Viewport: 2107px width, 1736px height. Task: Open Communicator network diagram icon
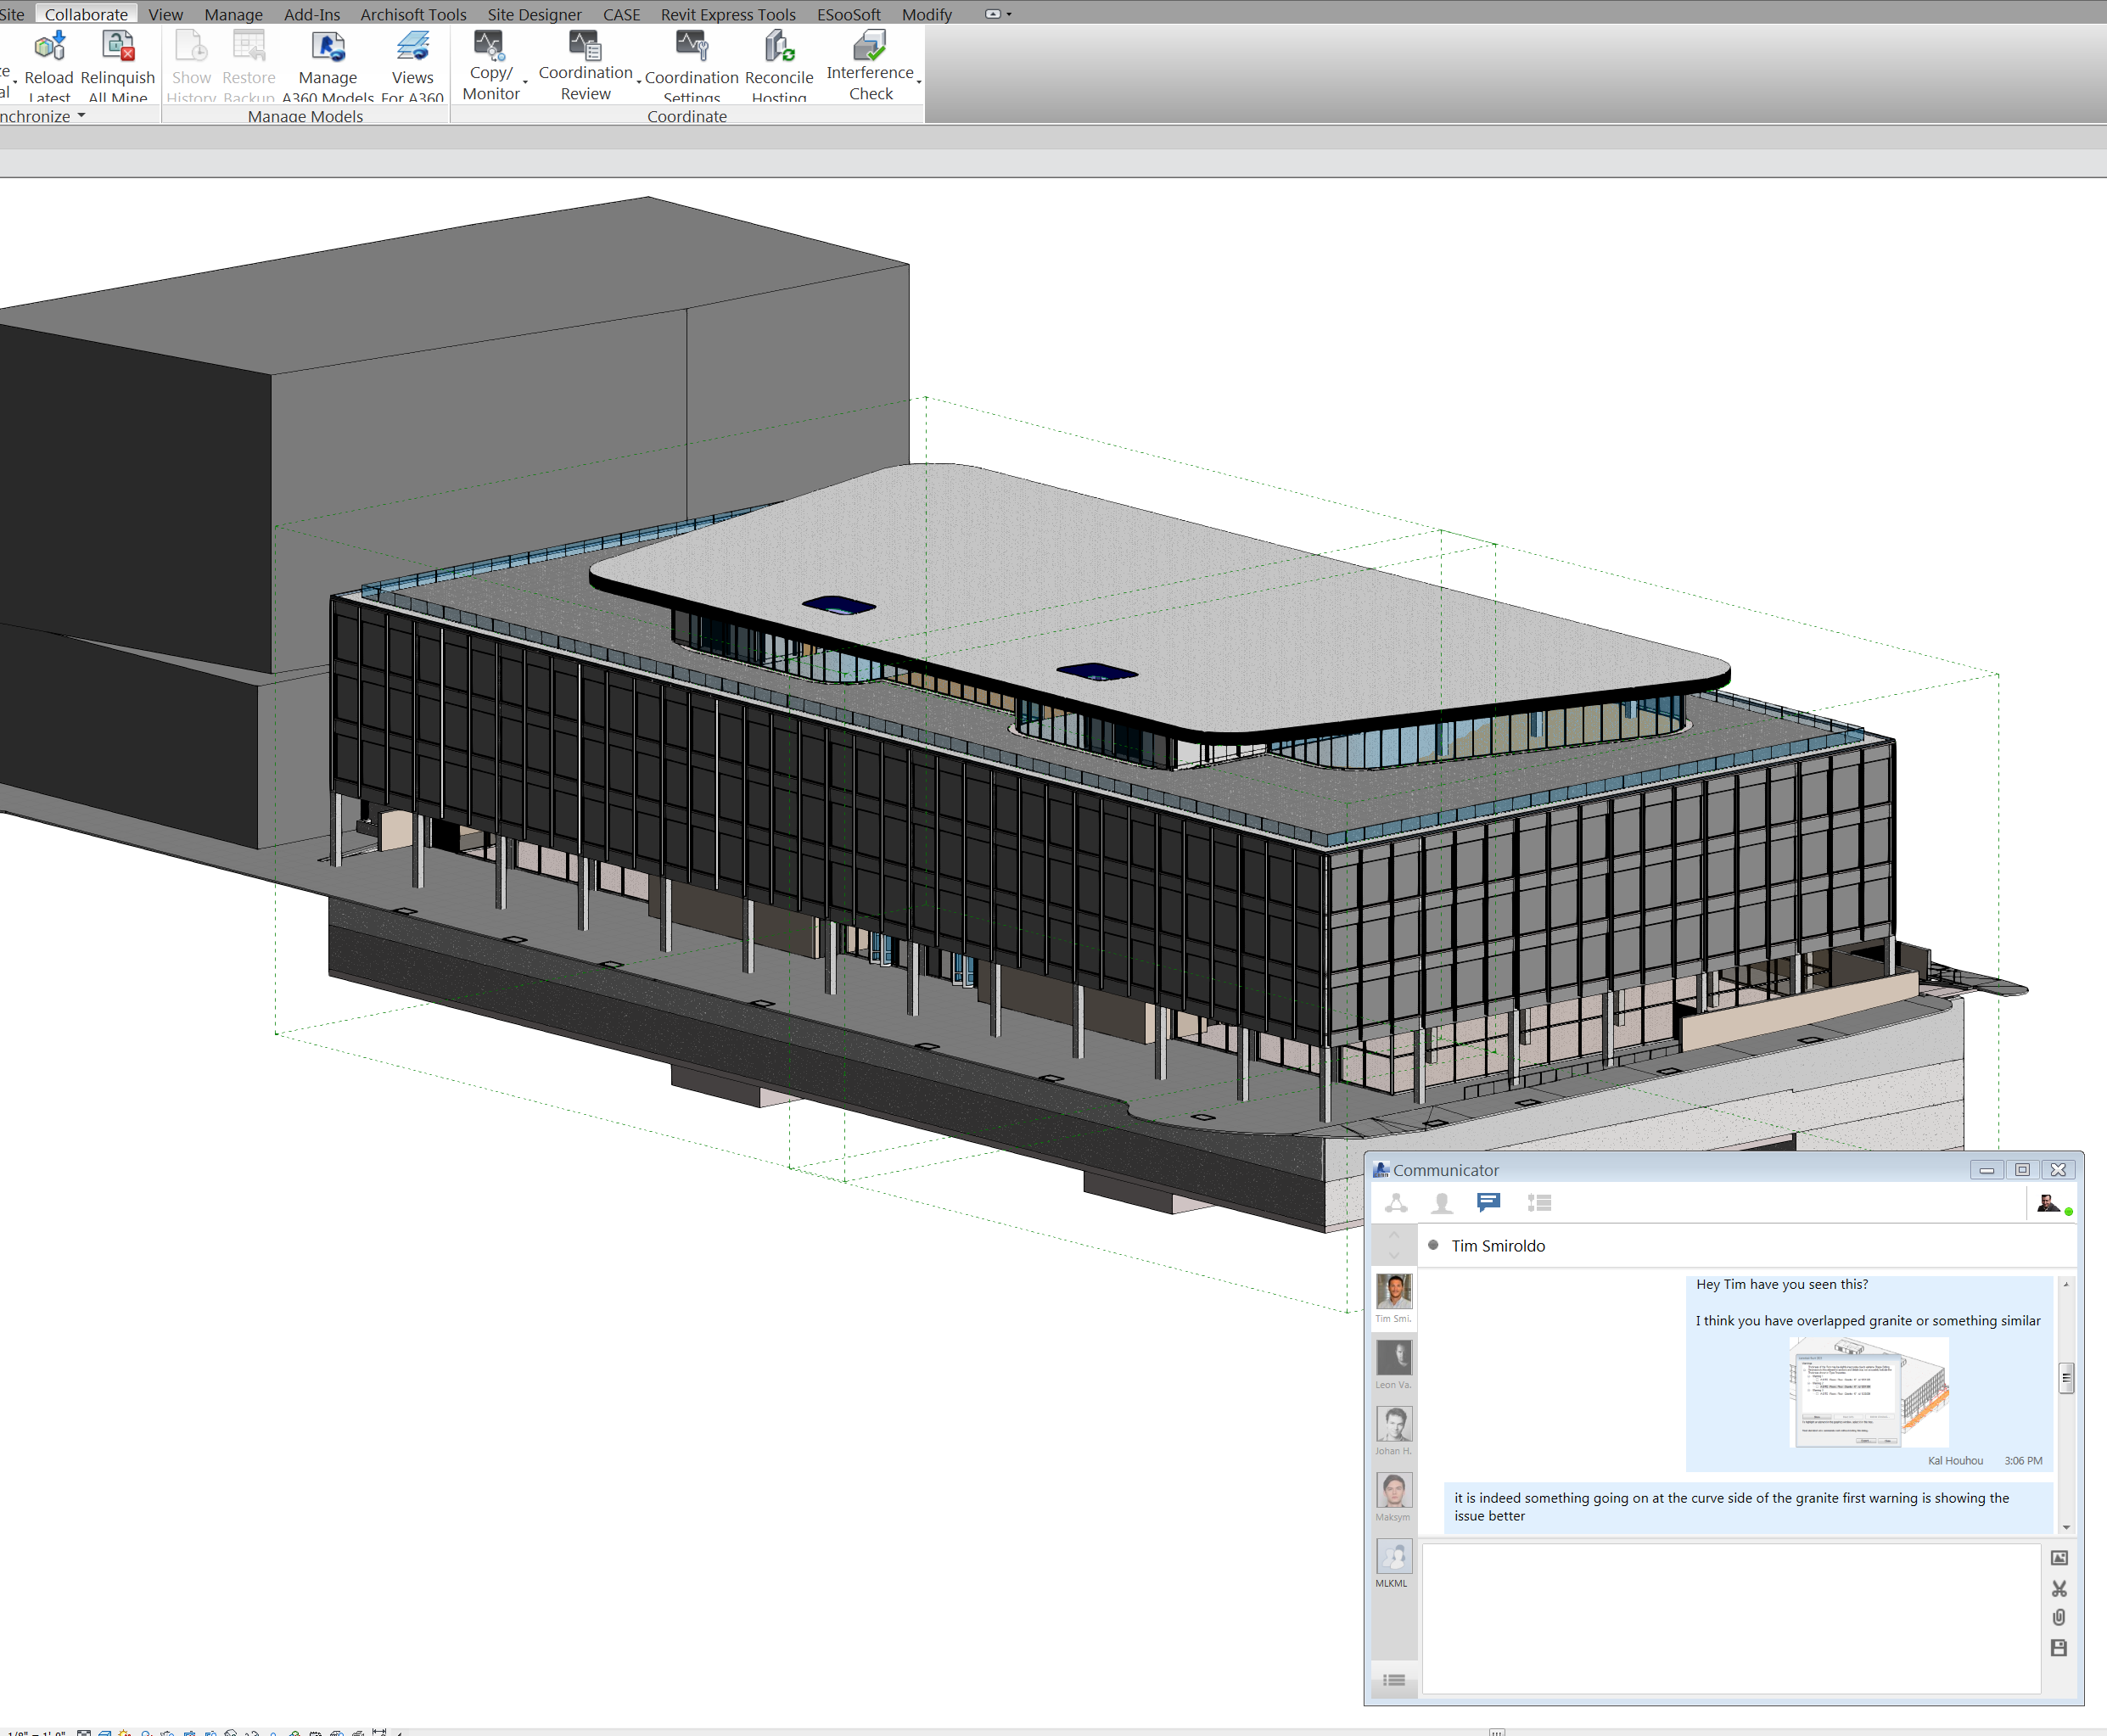(x=1396, y=1203)
